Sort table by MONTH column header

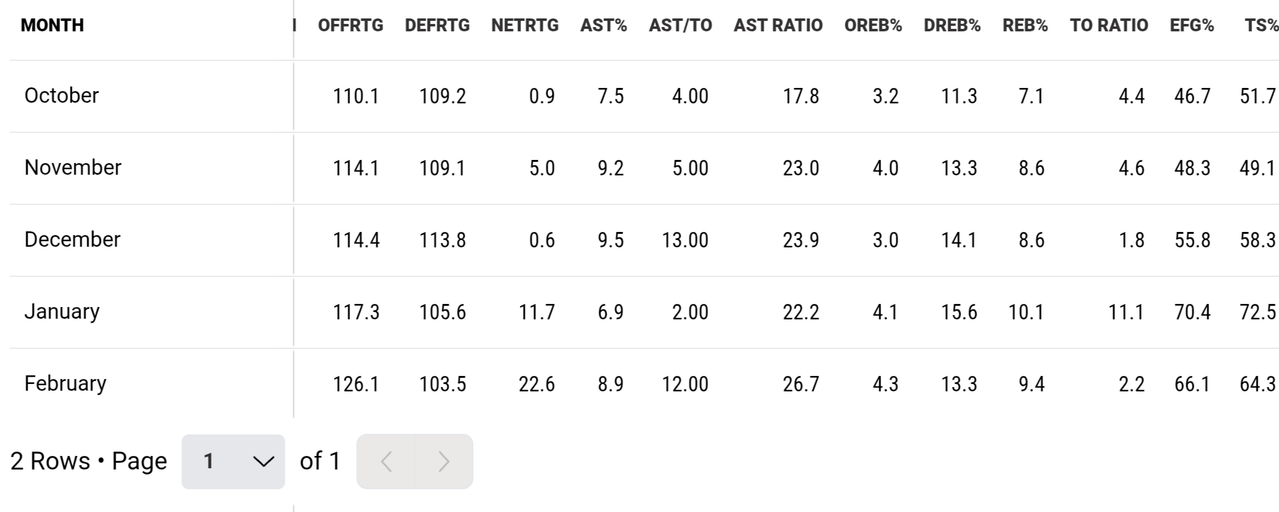[x=52, y=26]
